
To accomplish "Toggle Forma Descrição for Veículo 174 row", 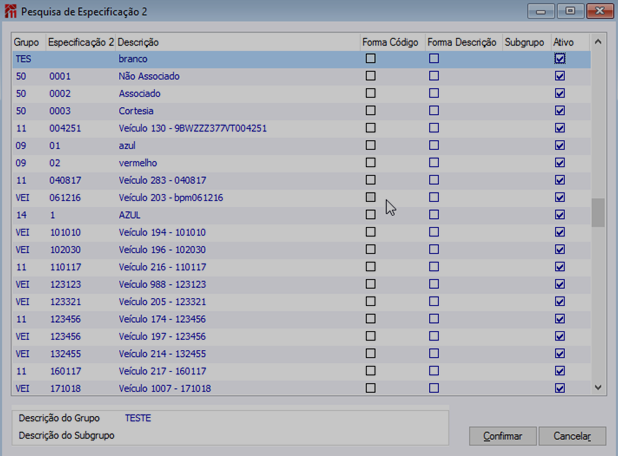I will (x=434, y=319).
